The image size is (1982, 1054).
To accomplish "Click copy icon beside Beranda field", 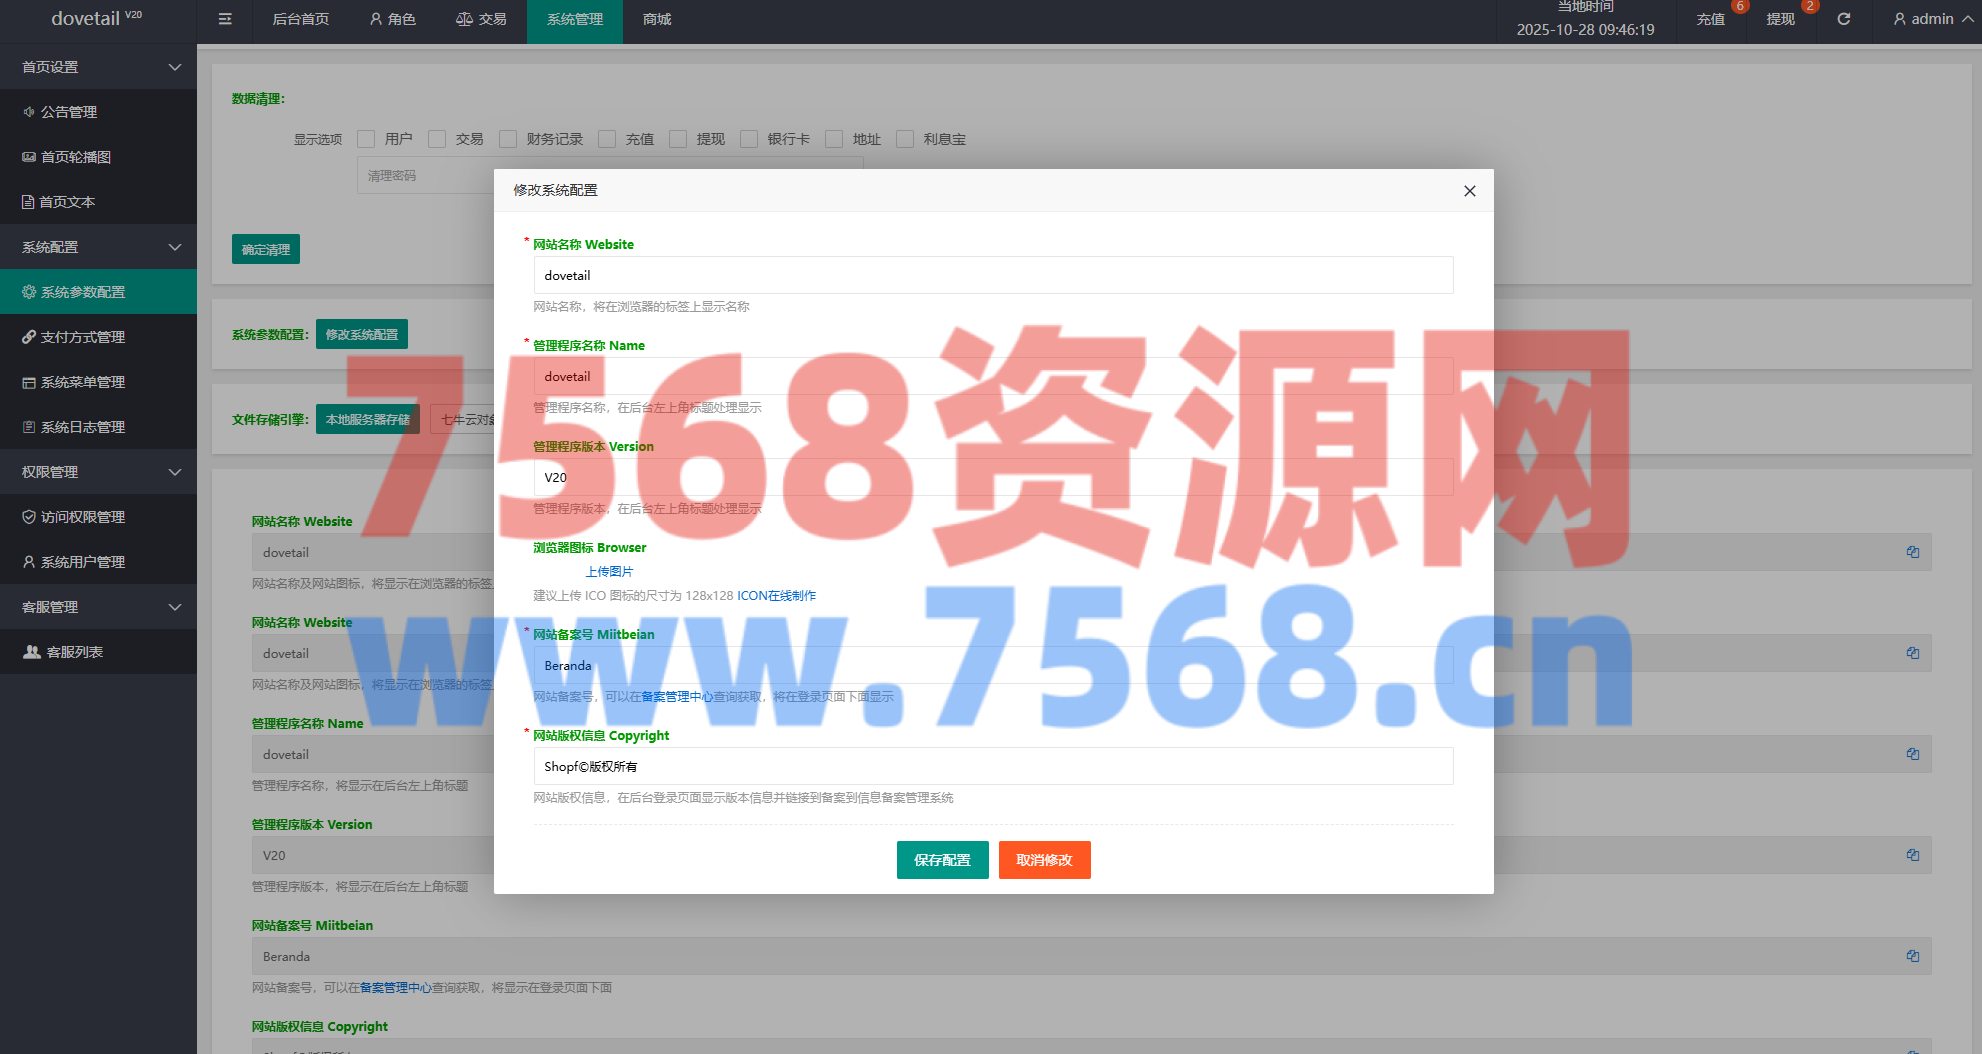I will [x=1912, y=956].
